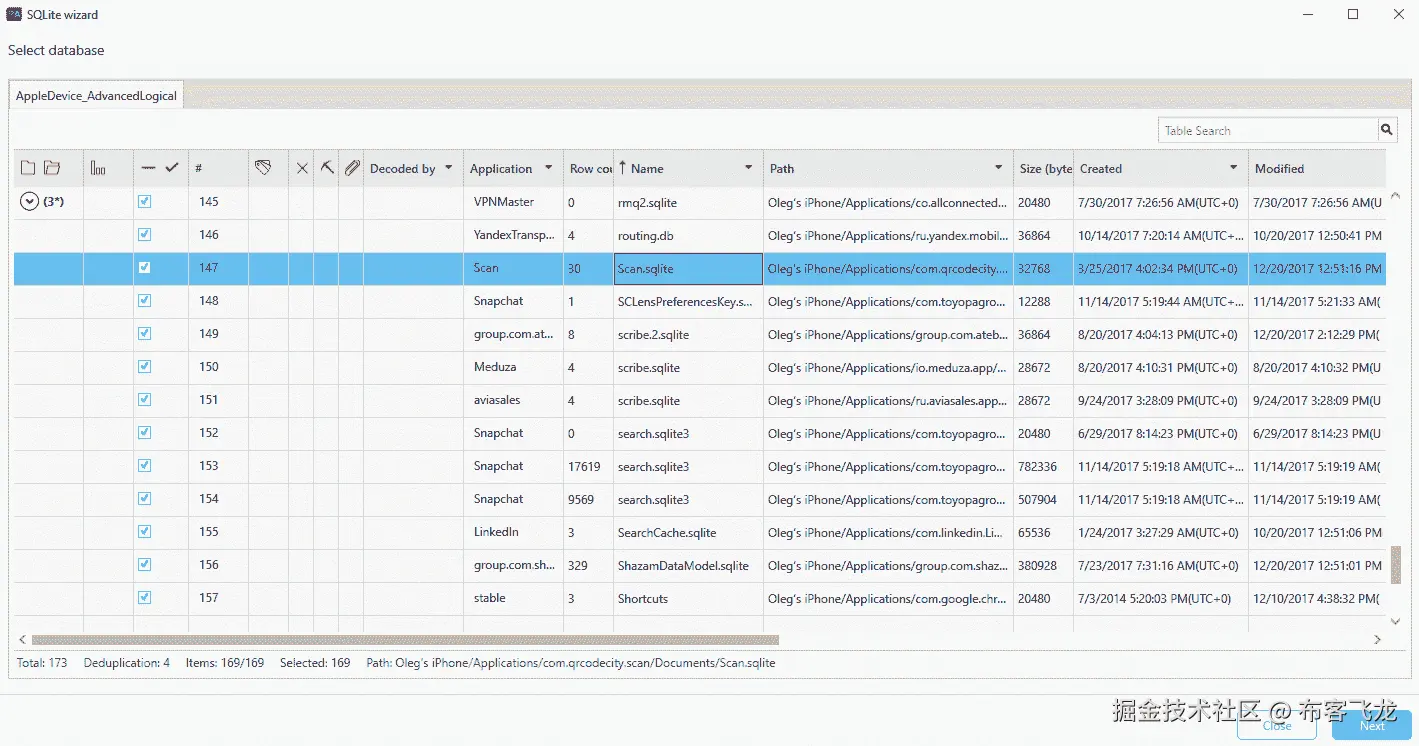Click the aviasales application cell

[x=514, y=400]
